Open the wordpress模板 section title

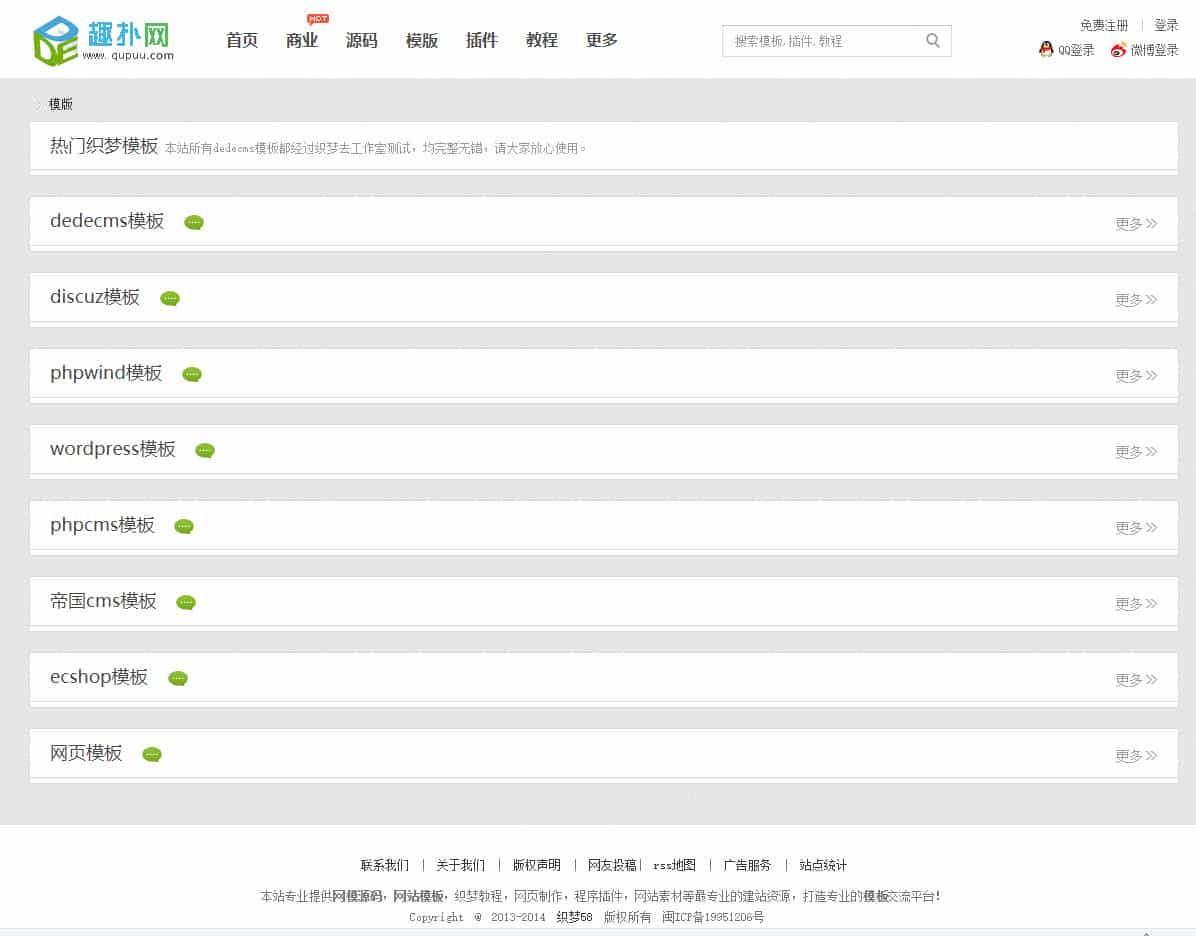[112, 449]
